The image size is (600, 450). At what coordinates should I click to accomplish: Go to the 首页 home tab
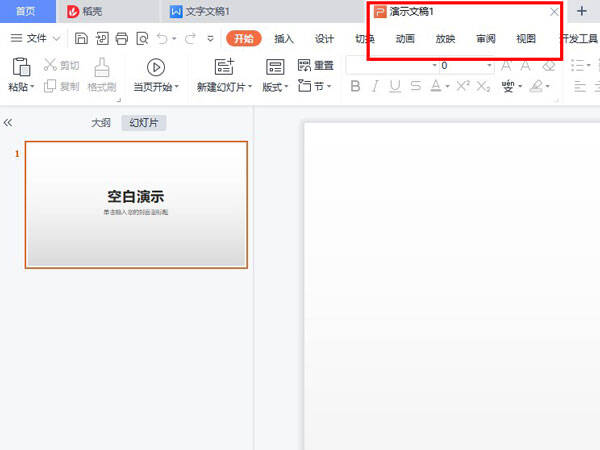click(26, 11)
